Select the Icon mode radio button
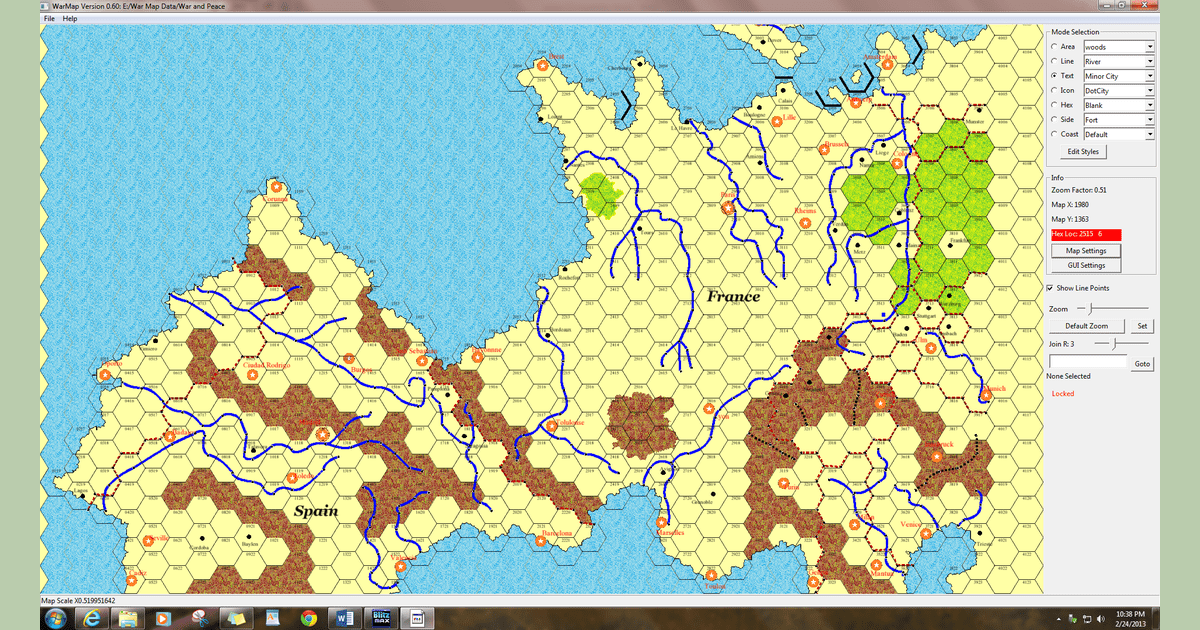The image size is (1200, 630). pyautogui.click(x=1054, y=91)
